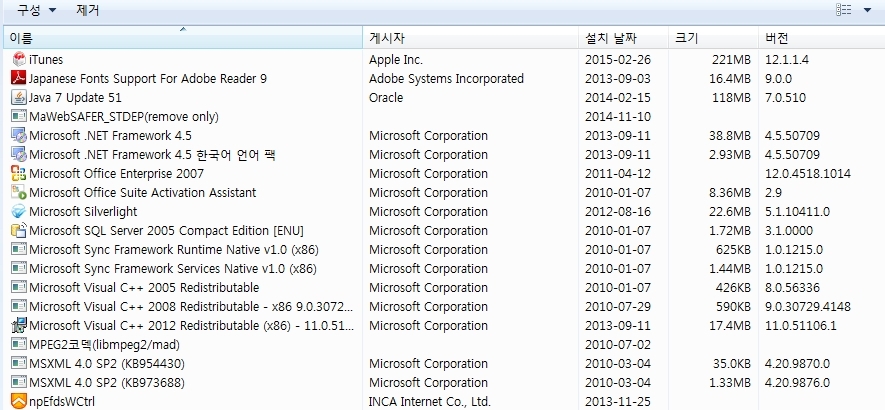Click the Microsoft Silverlight icon

[x=18, y=211]
